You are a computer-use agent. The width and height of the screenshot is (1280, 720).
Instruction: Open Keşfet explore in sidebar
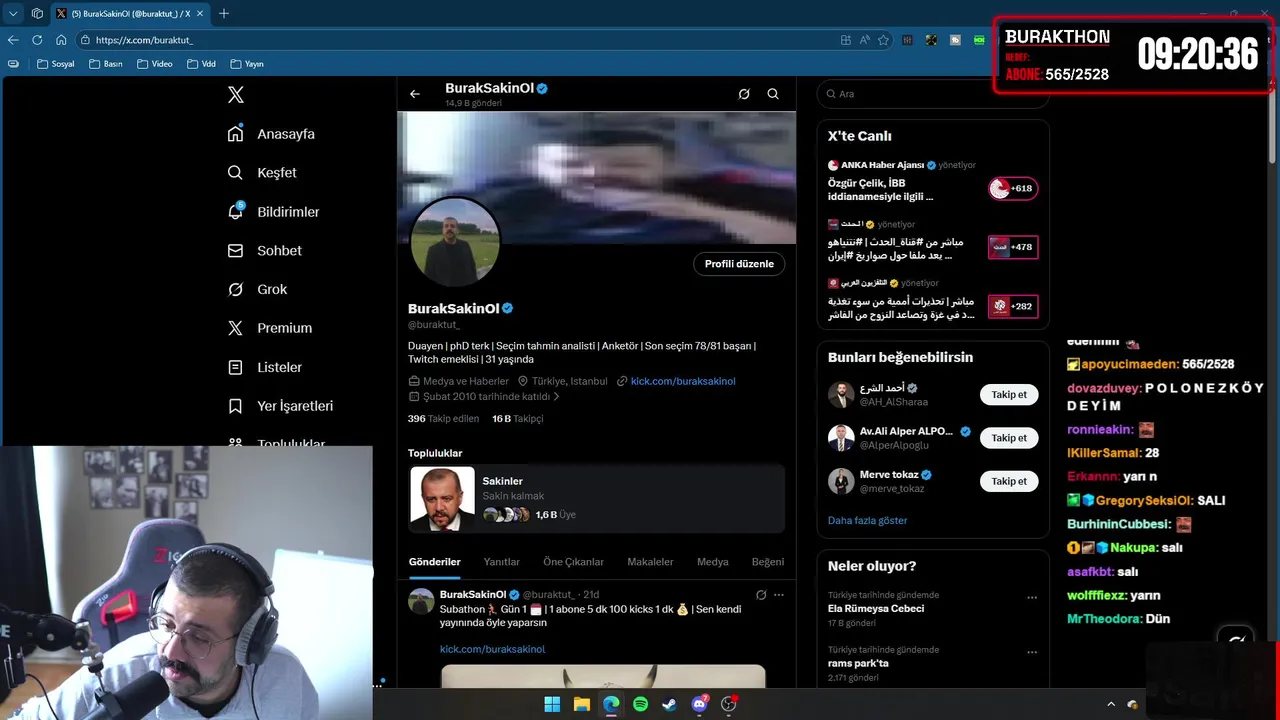(x=262, y=173)
